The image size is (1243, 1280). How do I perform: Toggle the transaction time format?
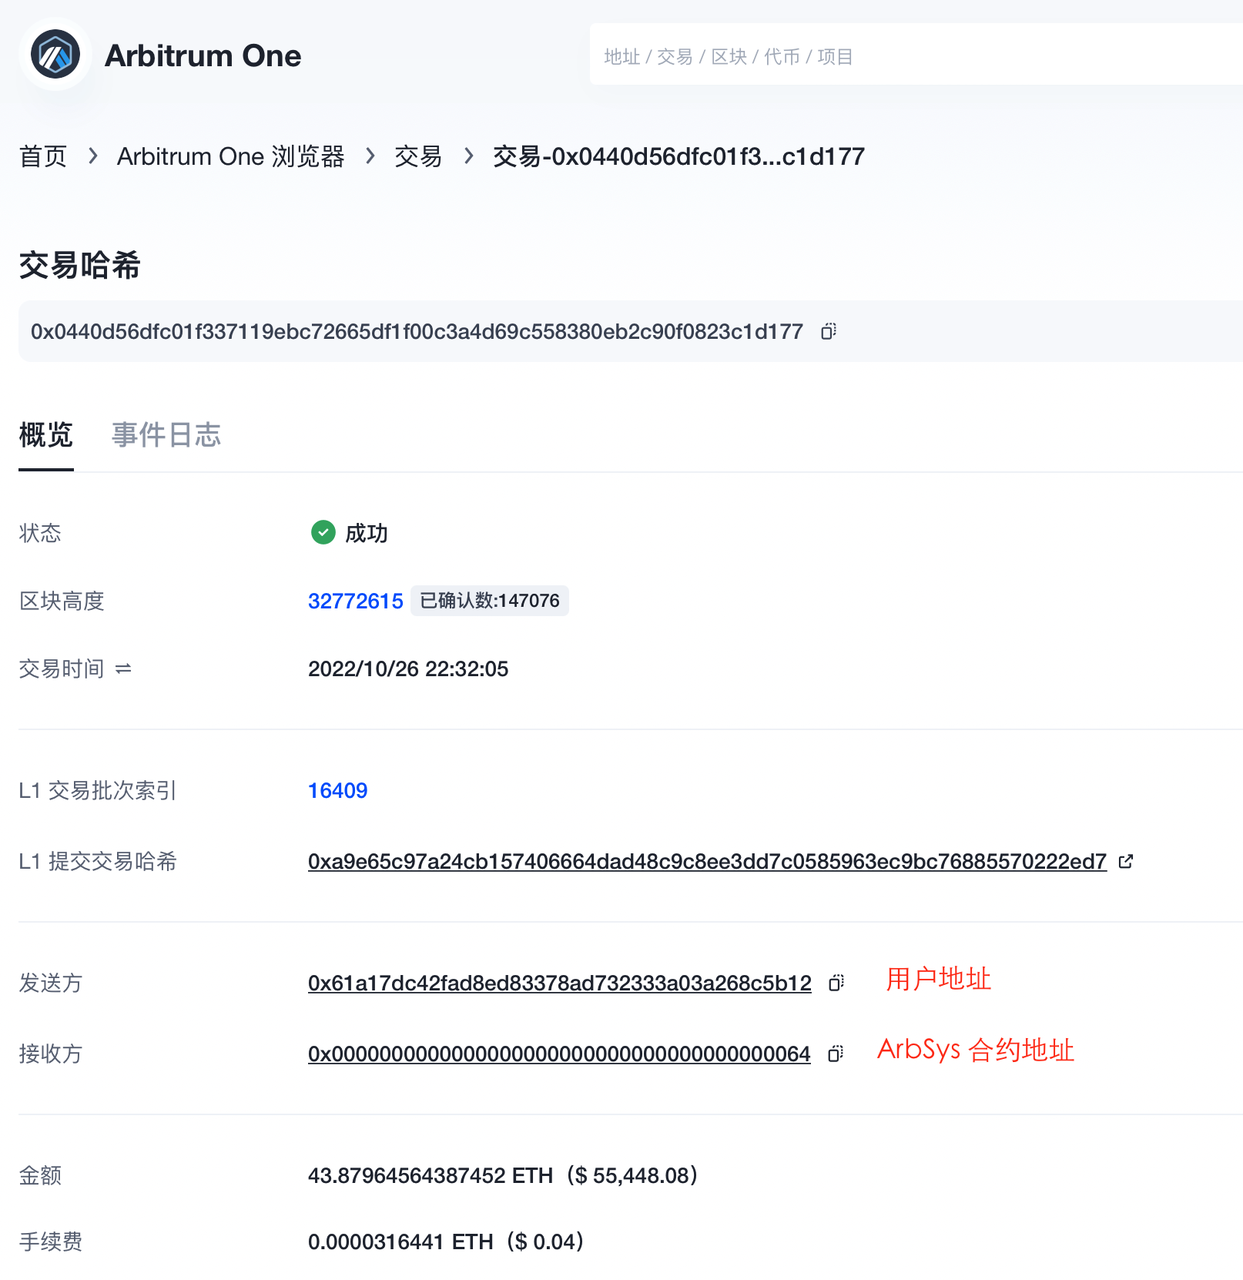(x=123, y=668)
